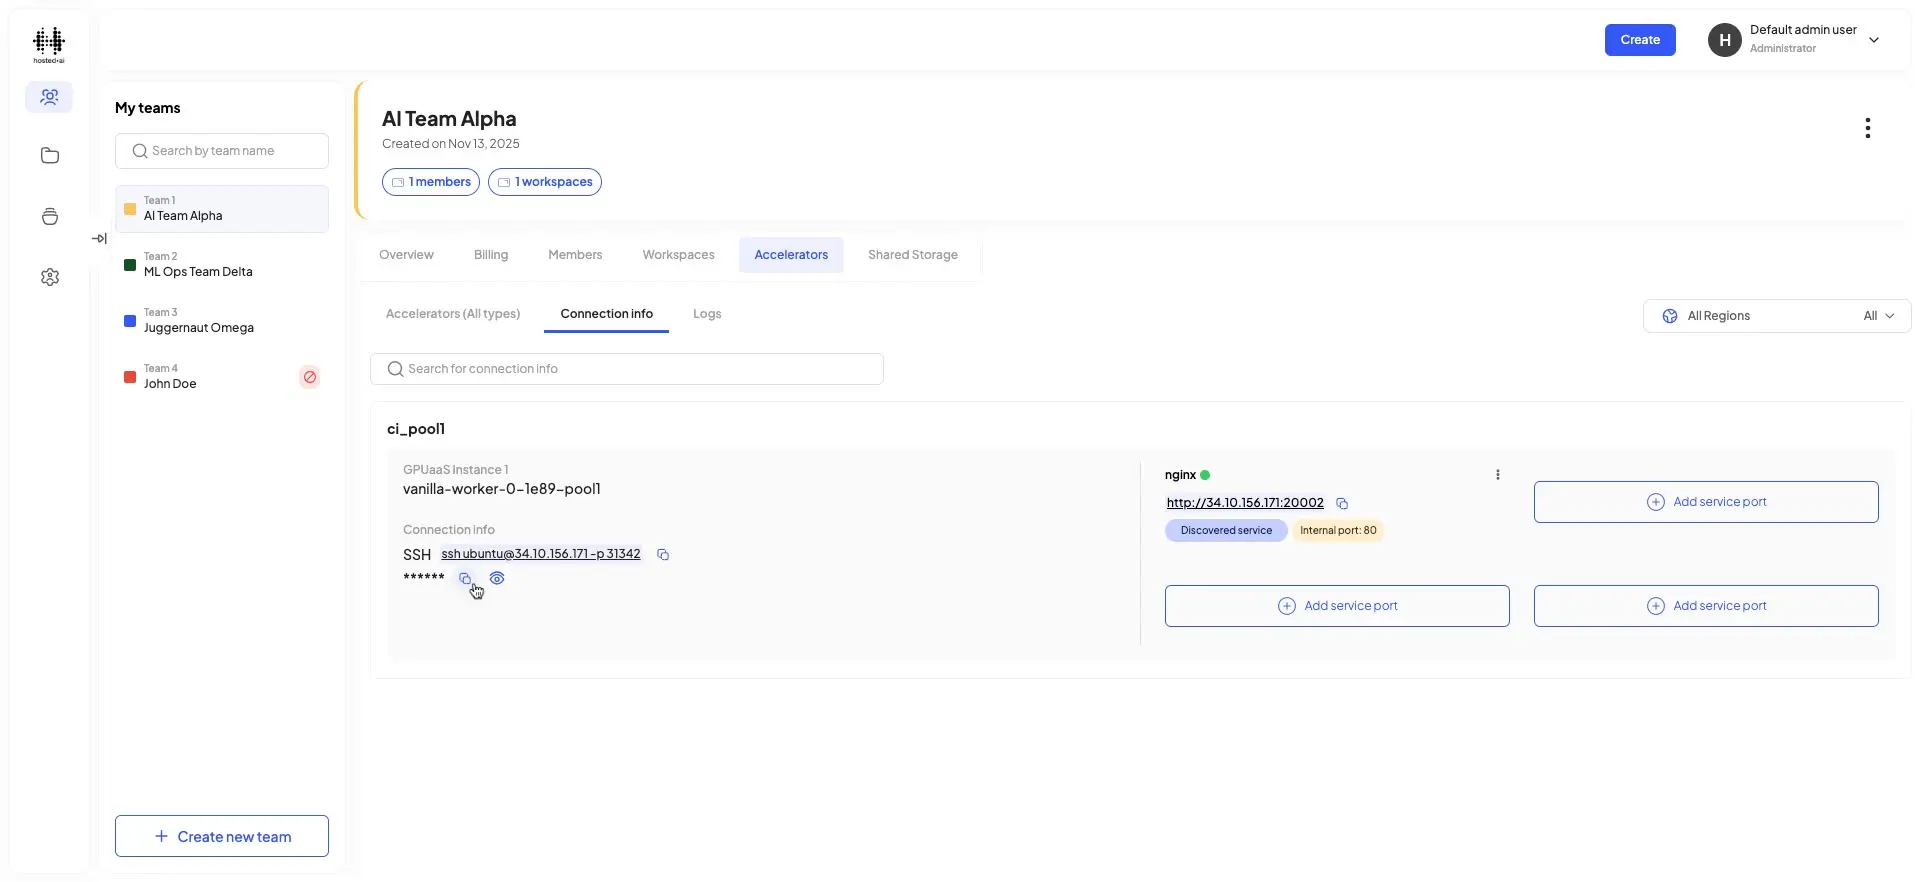The image size is (1920, 882).
Task: Select team Juggernaut Omega
Action: click(x=222, y=321)
